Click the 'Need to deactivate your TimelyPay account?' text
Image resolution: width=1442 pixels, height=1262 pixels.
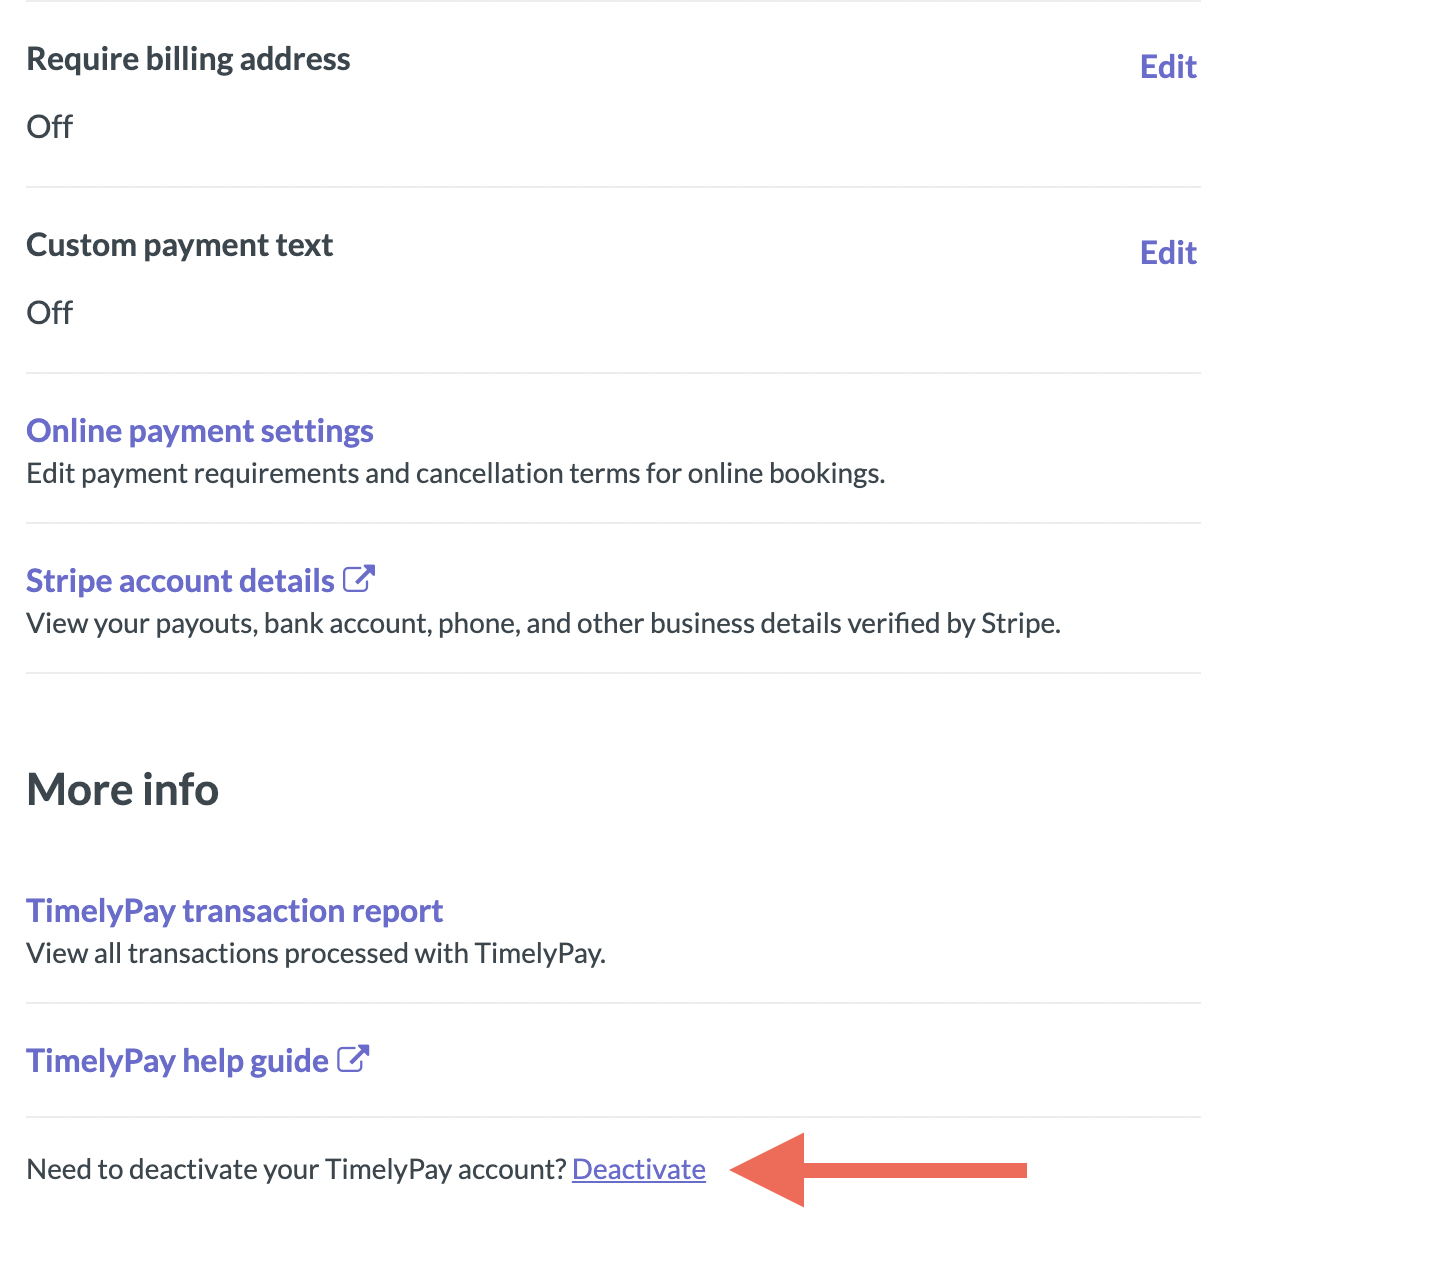[x=297, y=1169]
